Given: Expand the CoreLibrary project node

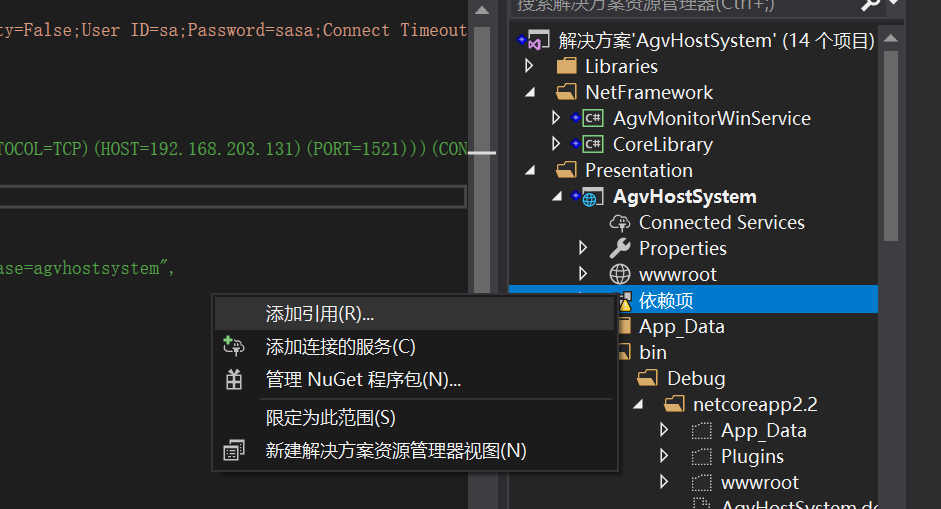Looking at the screenshot, I should coord(556,143).
